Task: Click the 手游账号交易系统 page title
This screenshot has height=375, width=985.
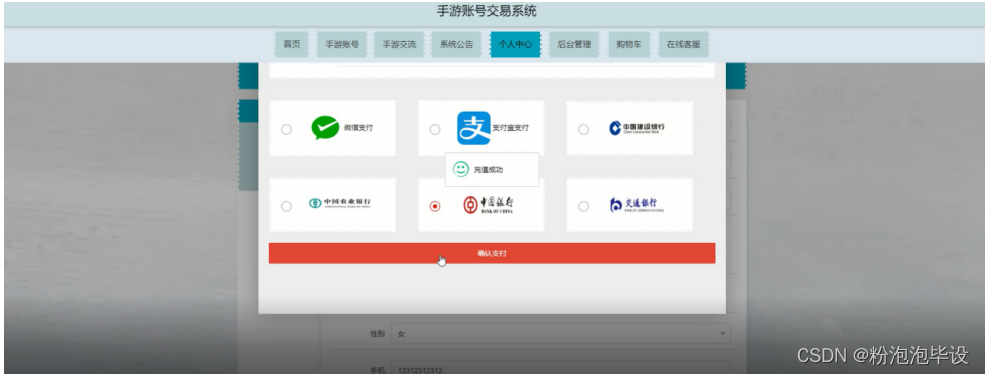Action: tap(487, 11)
